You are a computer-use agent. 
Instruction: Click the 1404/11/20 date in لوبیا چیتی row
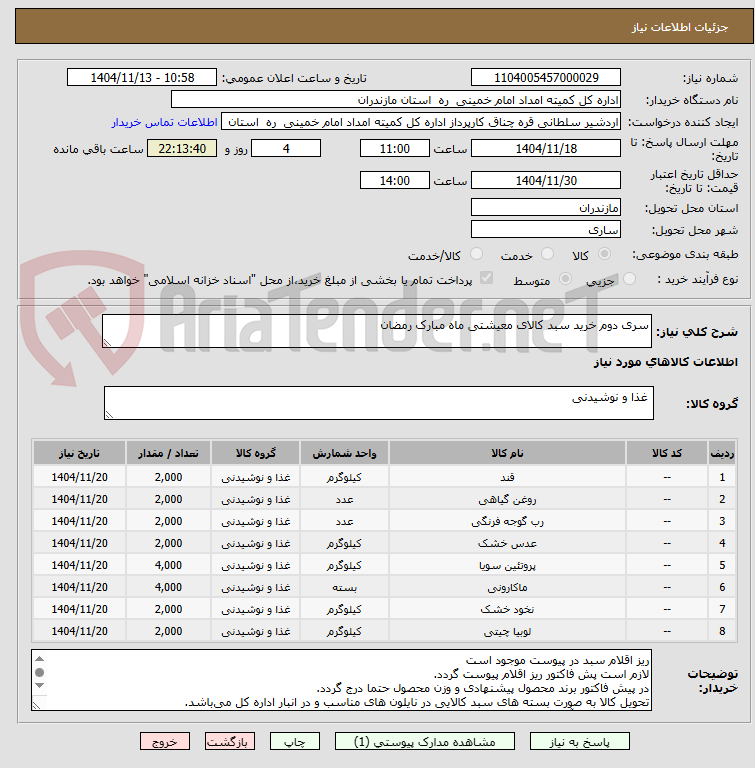[79, 631]
